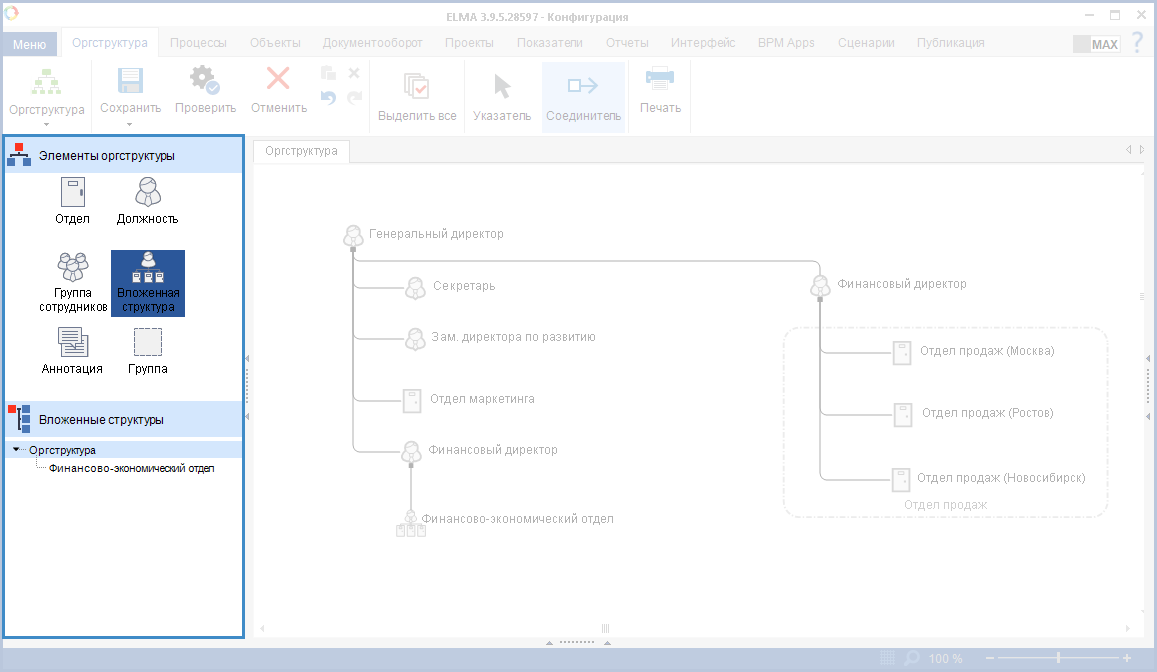Click the zoom slider handle
Screen dimensions: 1157x672
pyautogui.click(x=1058, y=657)
